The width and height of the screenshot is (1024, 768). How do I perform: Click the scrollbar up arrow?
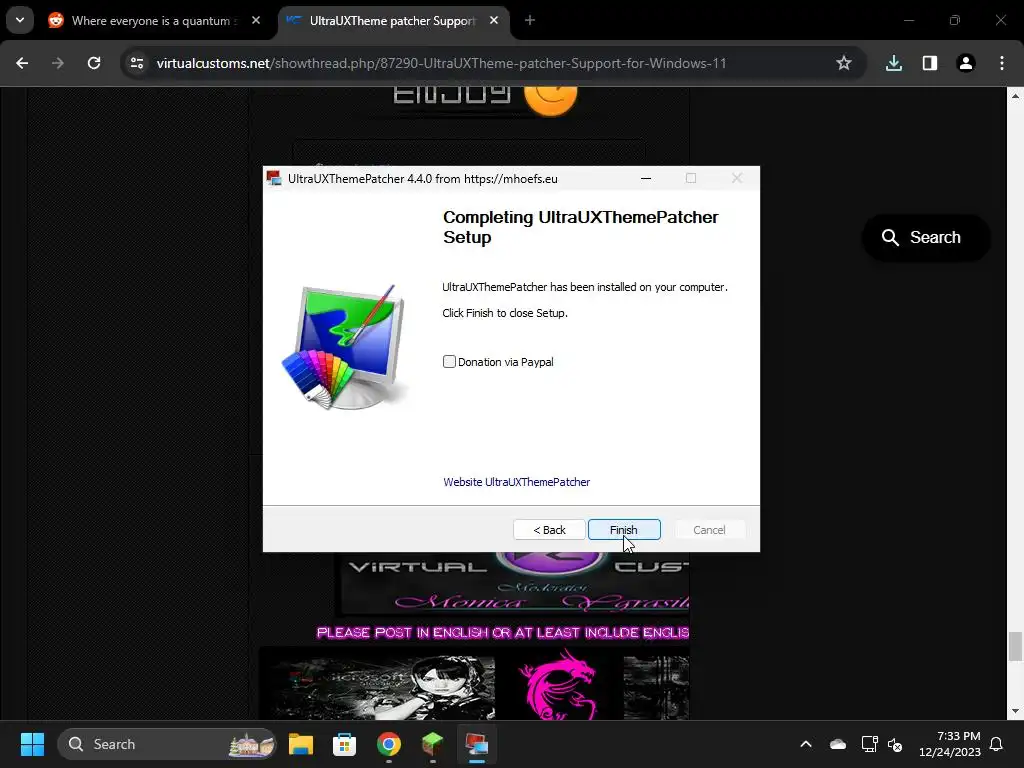coord(1015,96)
